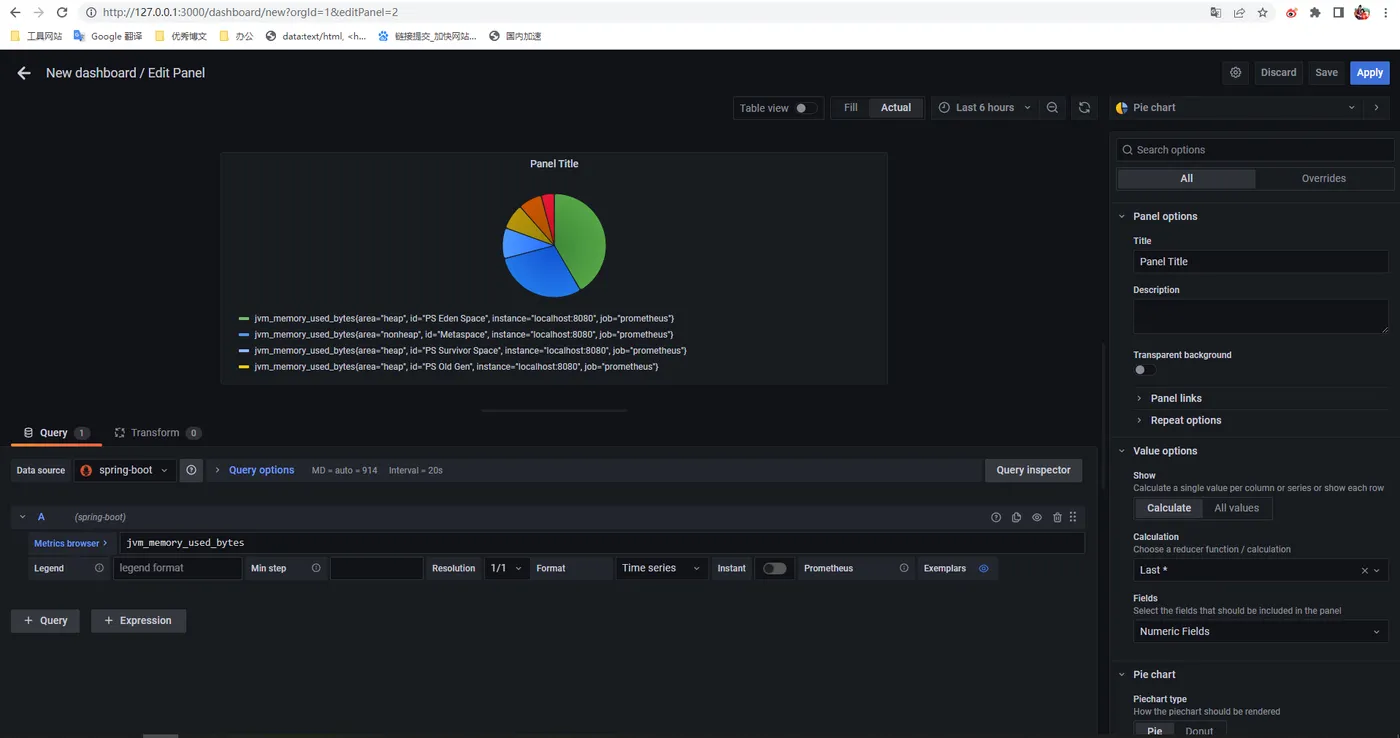Image resolution: width=1400 pixels, height=738 pixels.
Task: Collapse query row A
Action: tap(23, 517)
